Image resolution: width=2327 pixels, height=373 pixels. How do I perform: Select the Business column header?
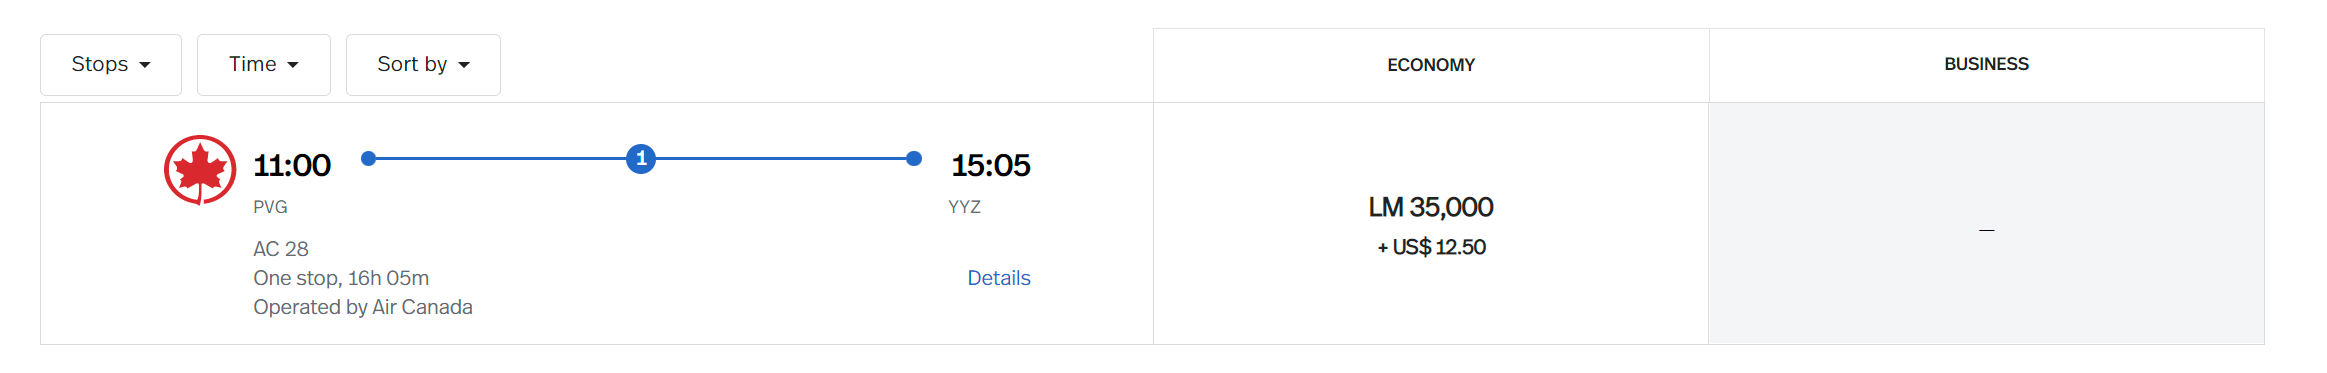[1986, 65]
